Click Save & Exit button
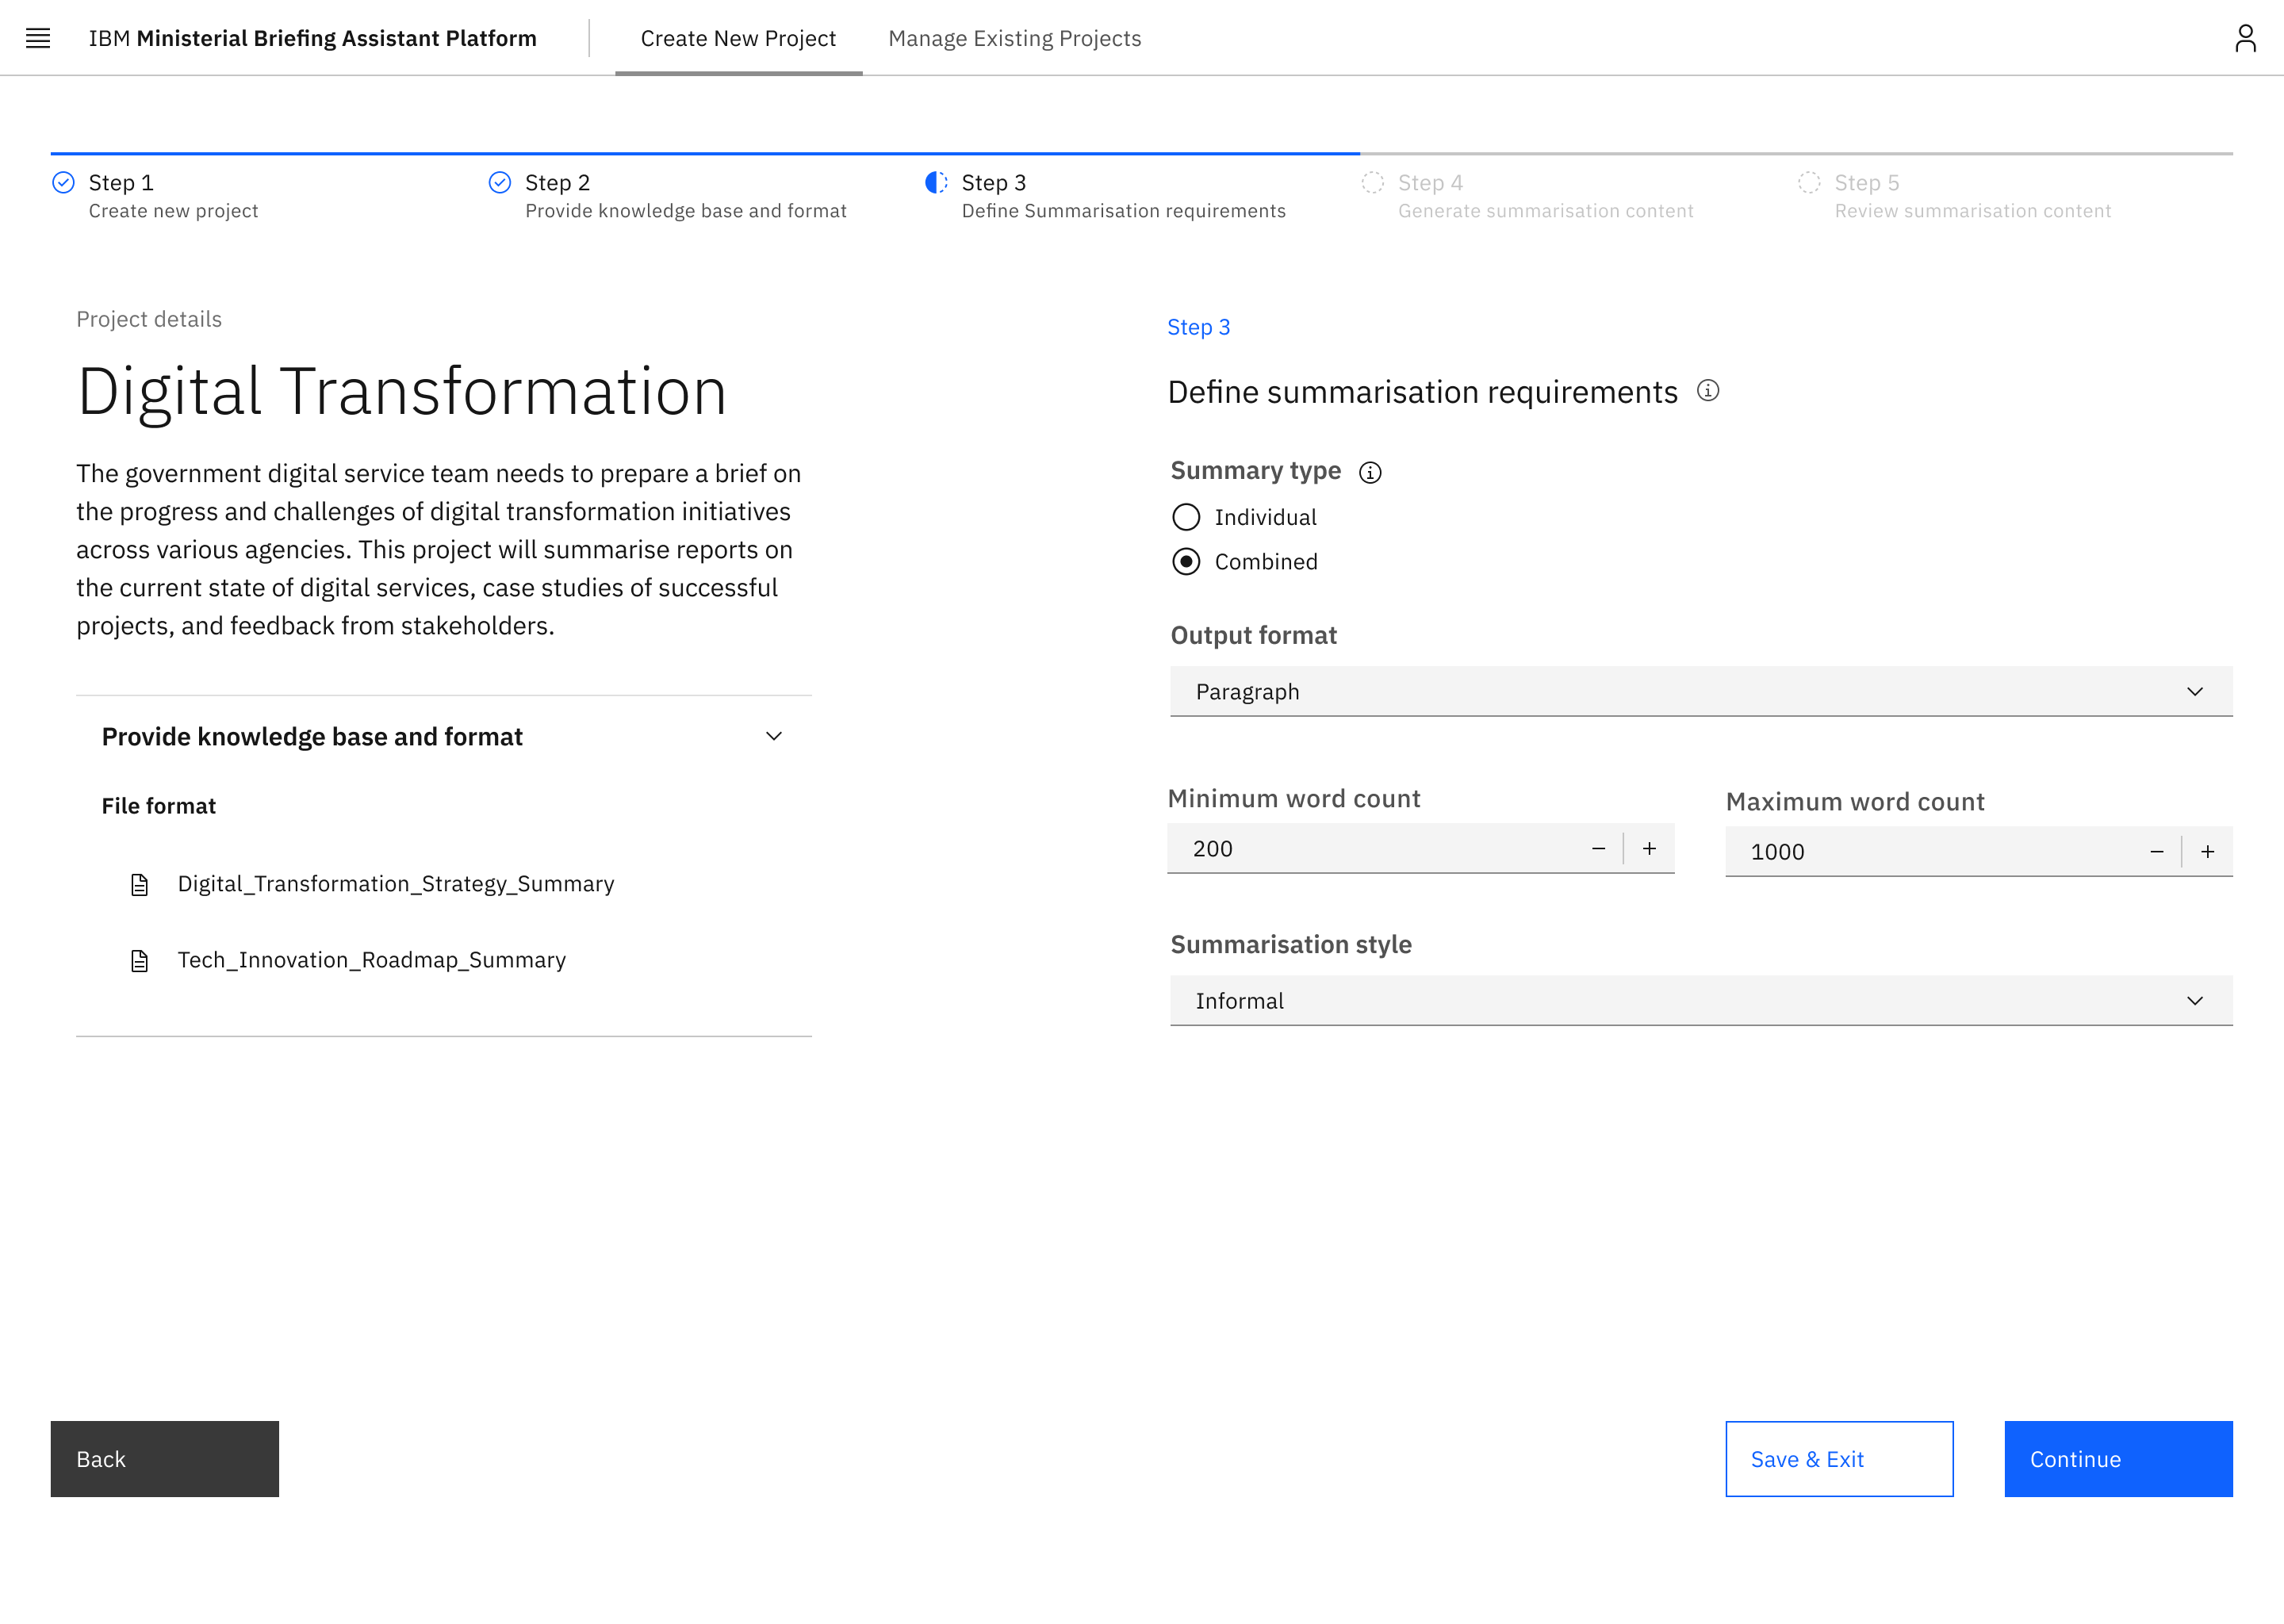Screen dimensions: 2284x1624 tap(1839, 1459)
